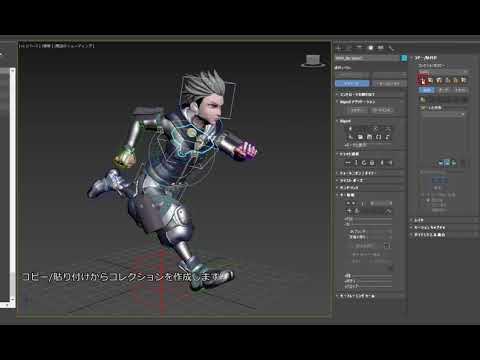Open the Copied Postures dropdown list

[x=442, y=114]
